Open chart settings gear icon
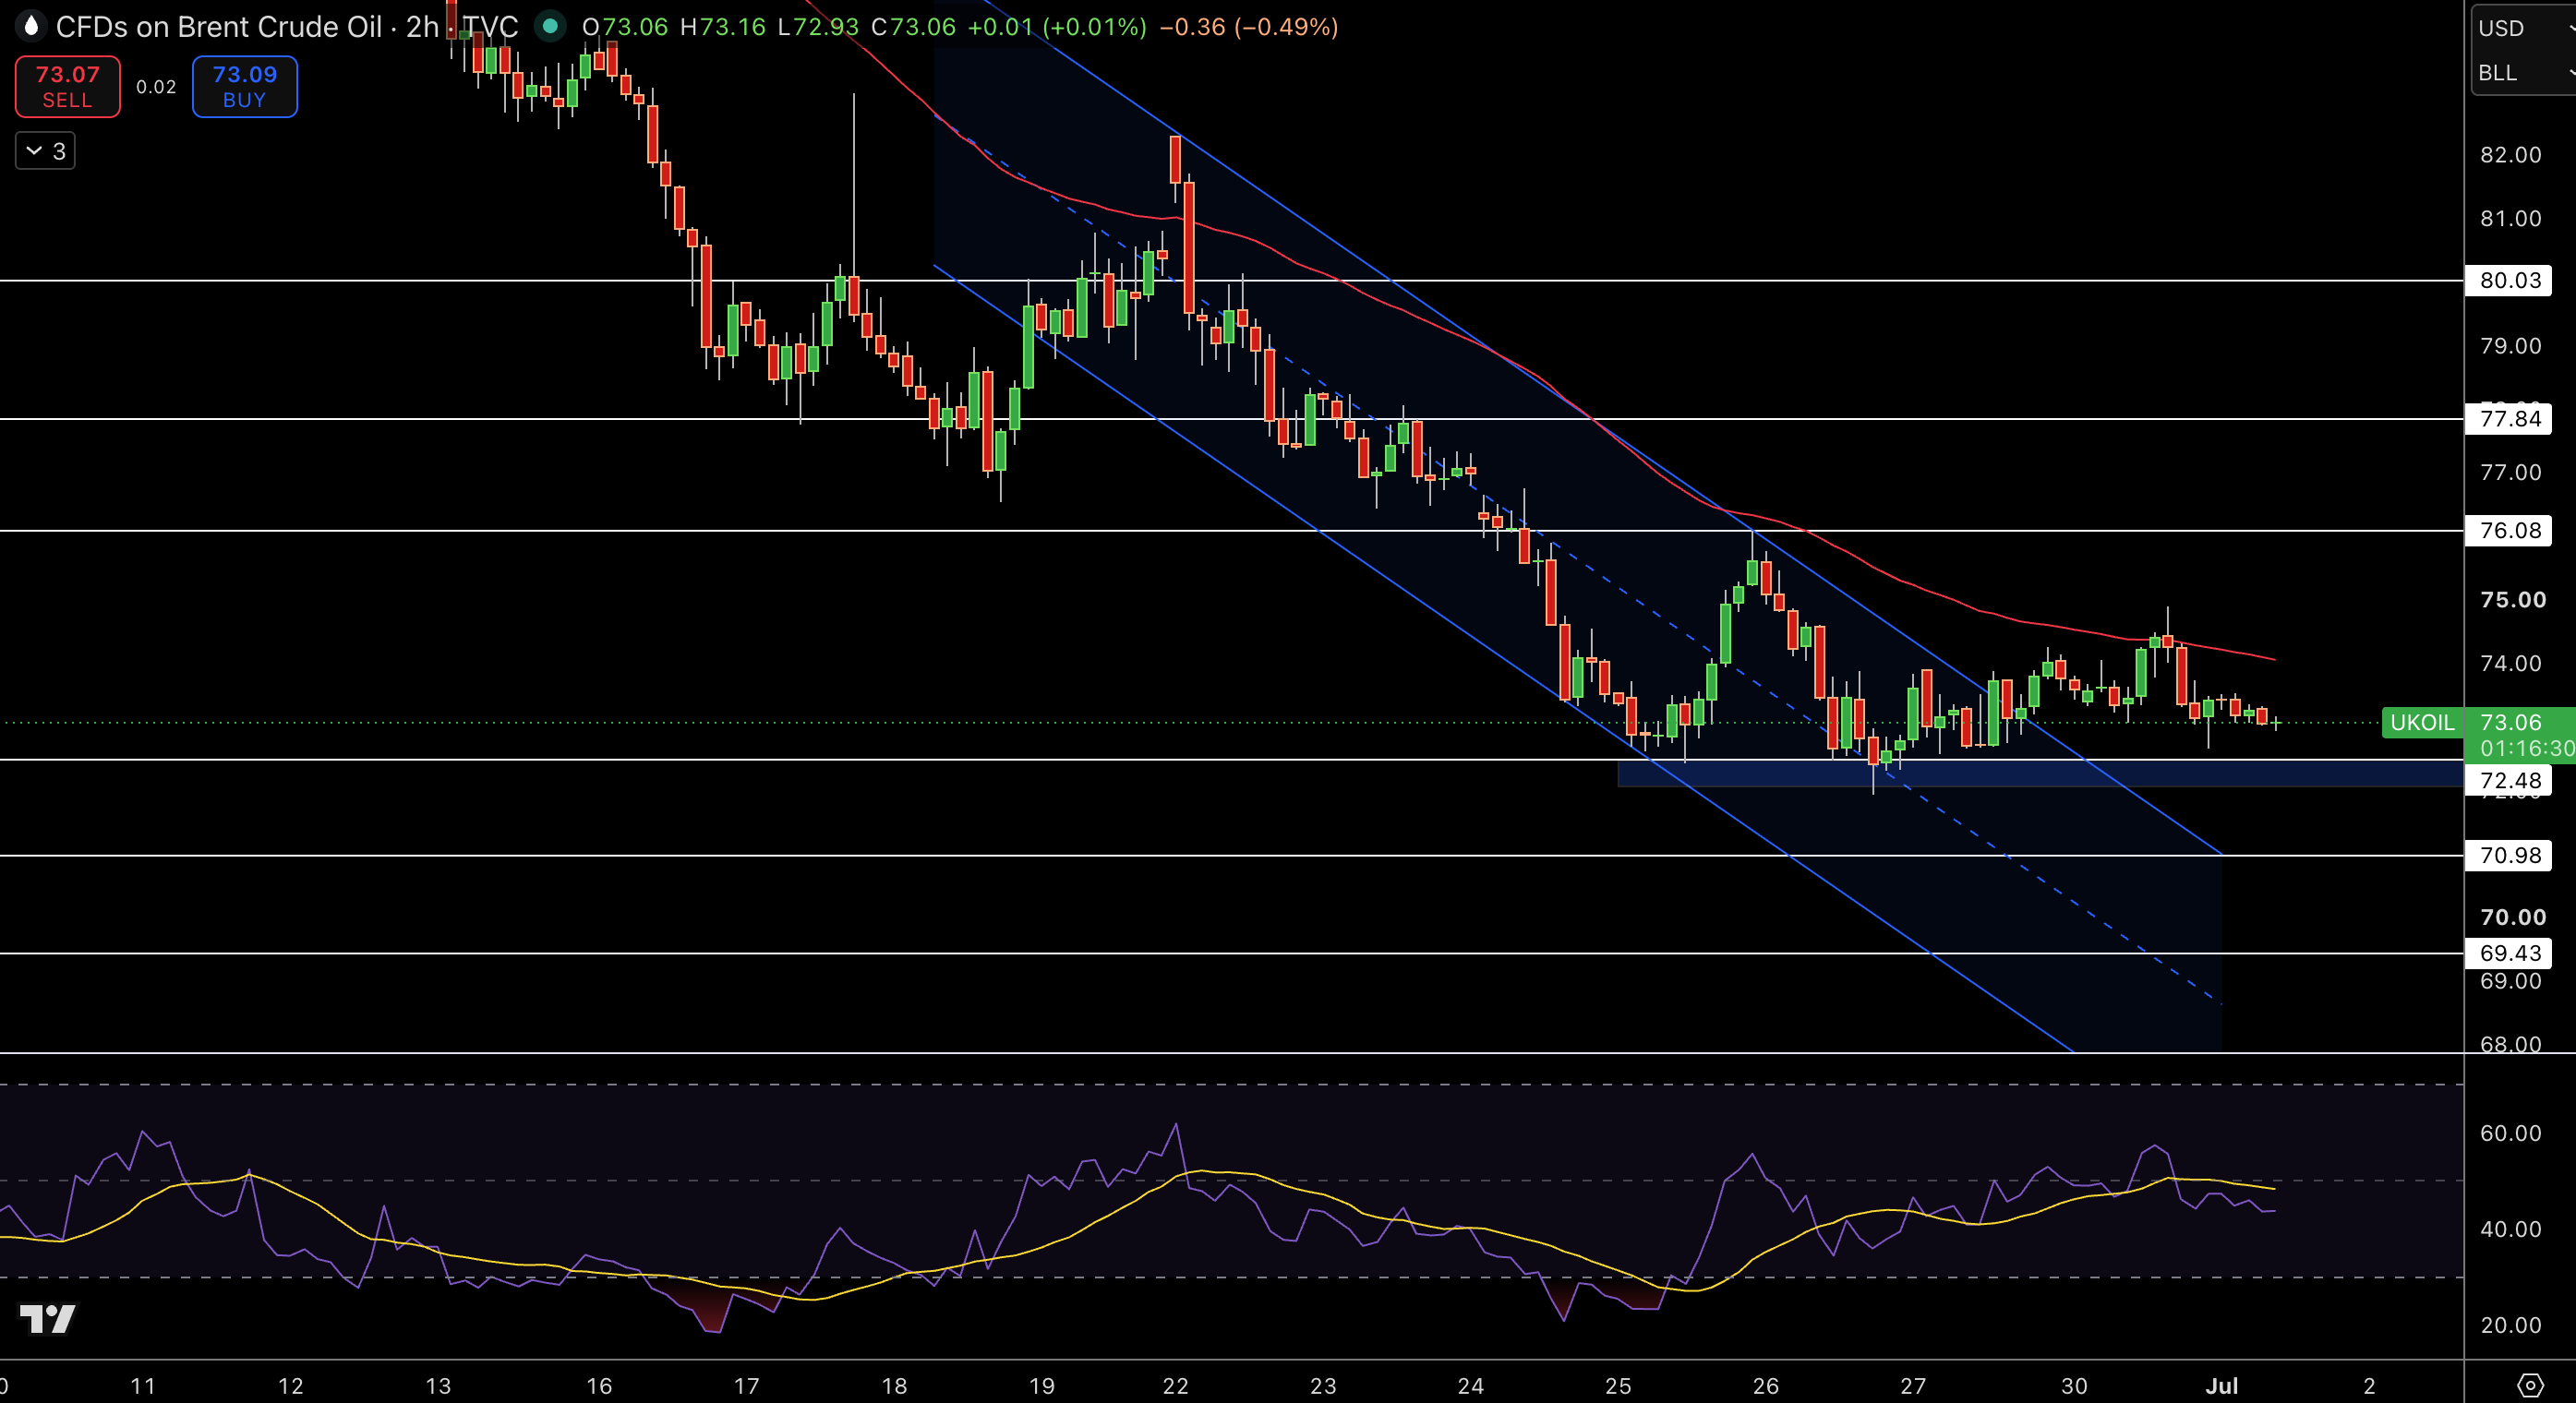Screen dimensions: 2576x1403 pyautogui.click(x=2529, y=1385)
